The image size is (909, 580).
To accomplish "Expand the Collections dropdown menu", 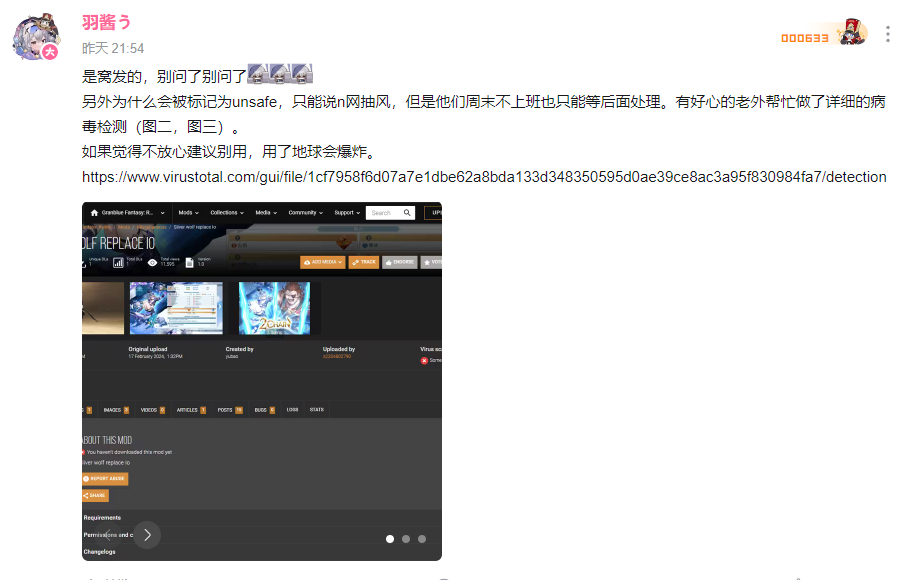I will point(227,213).
